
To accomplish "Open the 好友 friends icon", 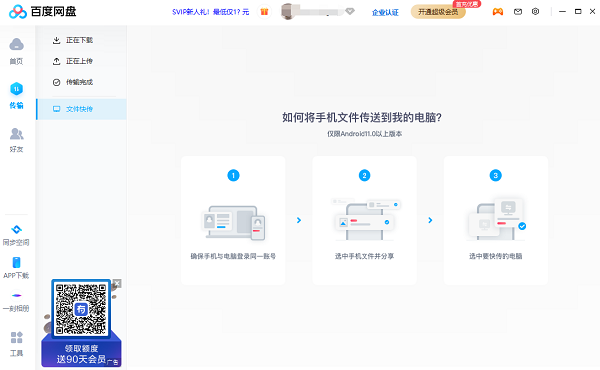I will [x=16, y=134].
